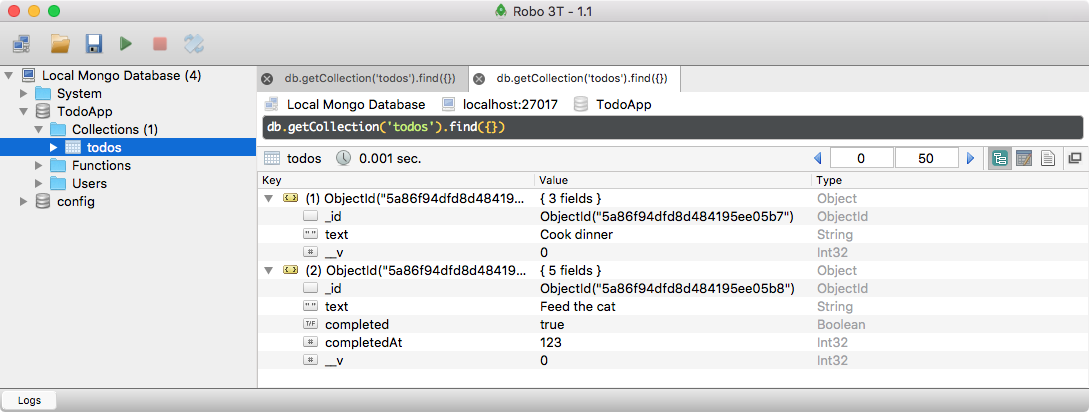Click the Rotate output toolbar icon
Screen dimensions: 1089x412
click(x=194, y=43)
